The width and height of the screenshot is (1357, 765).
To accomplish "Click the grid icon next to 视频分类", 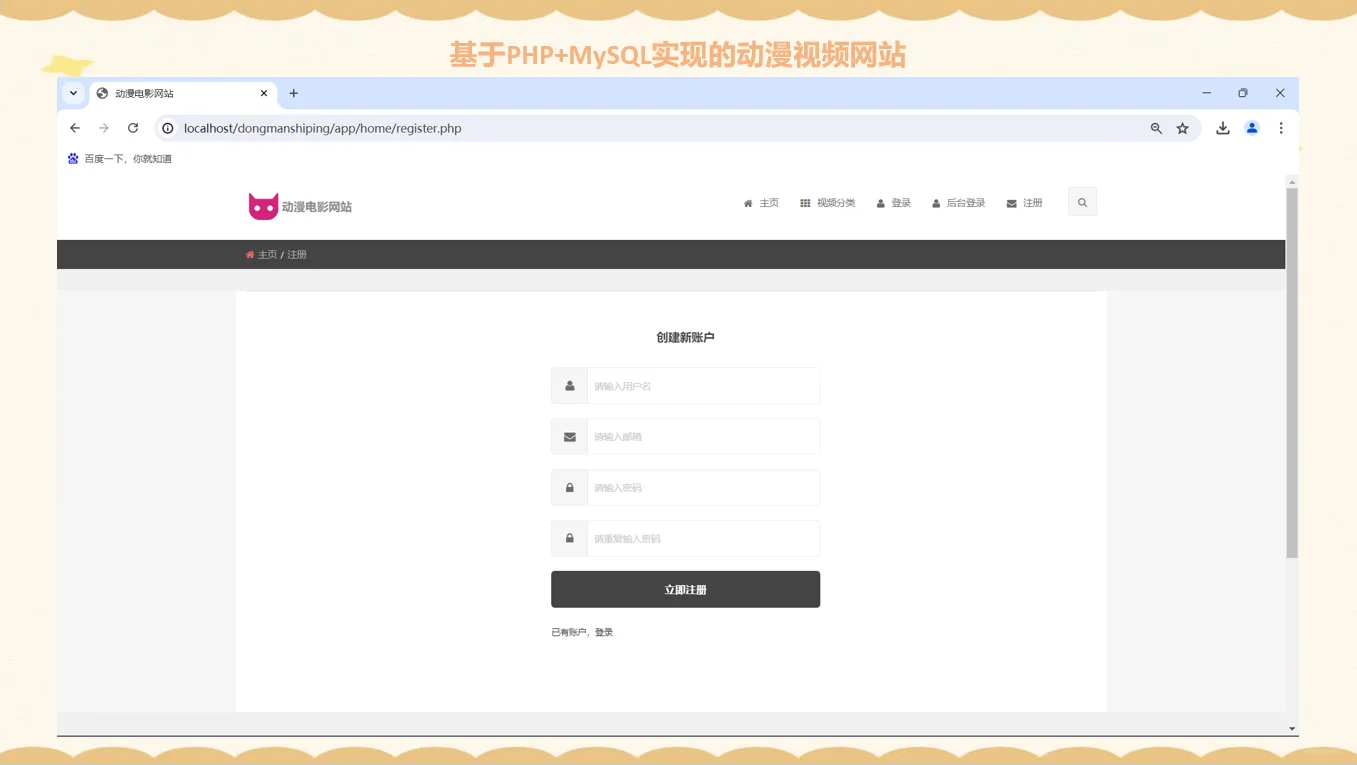I will (805, 202).
